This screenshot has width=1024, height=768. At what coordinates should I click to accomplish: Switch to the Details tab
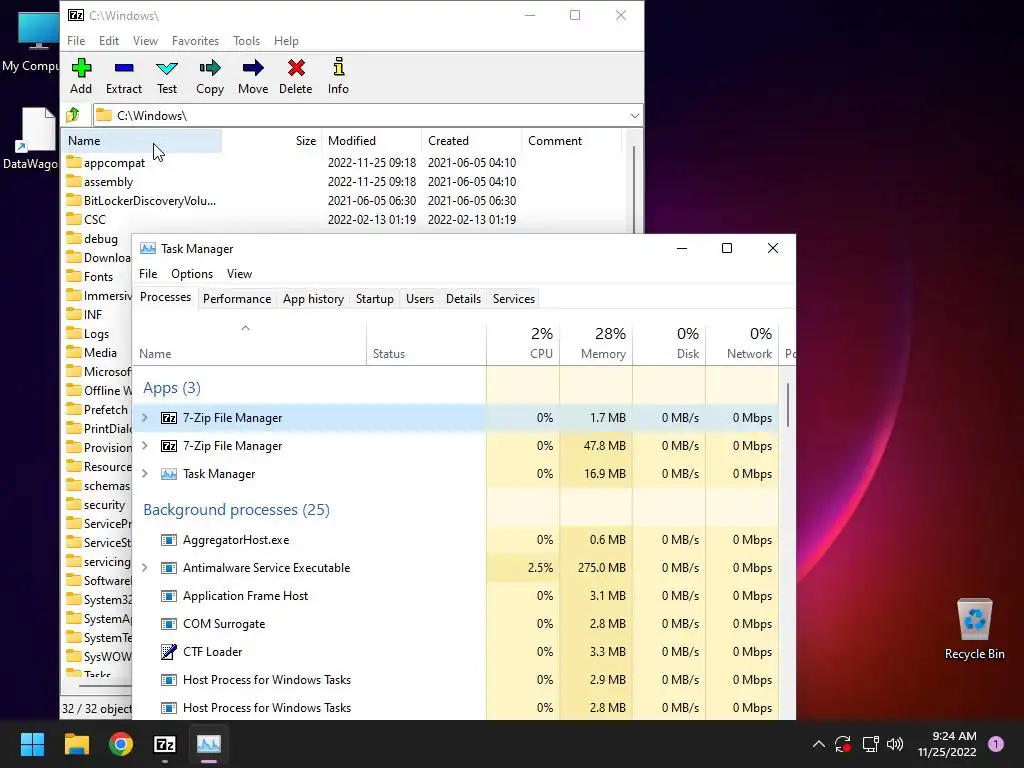(463, 298)
